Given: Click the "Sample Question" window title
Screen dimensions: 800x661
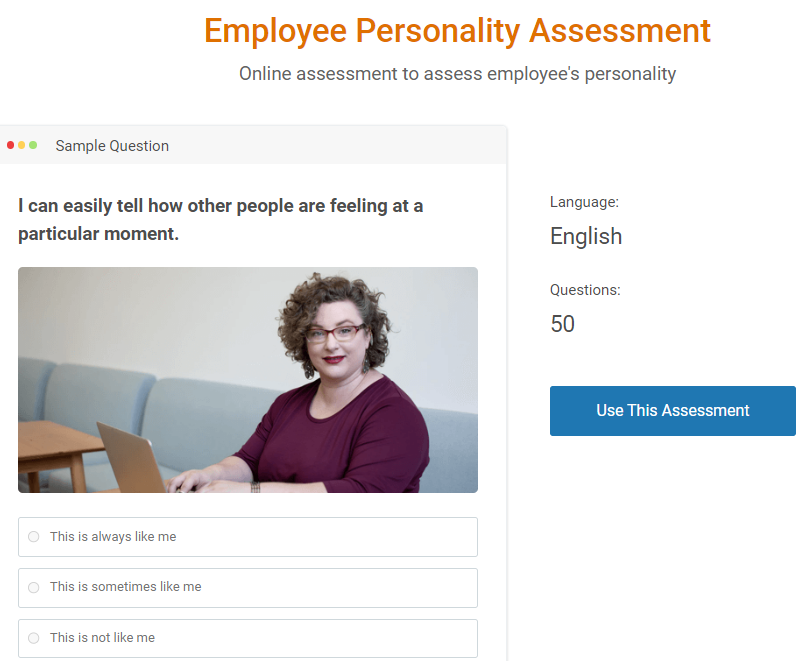Looking at the screenshot, I should 112,146.
